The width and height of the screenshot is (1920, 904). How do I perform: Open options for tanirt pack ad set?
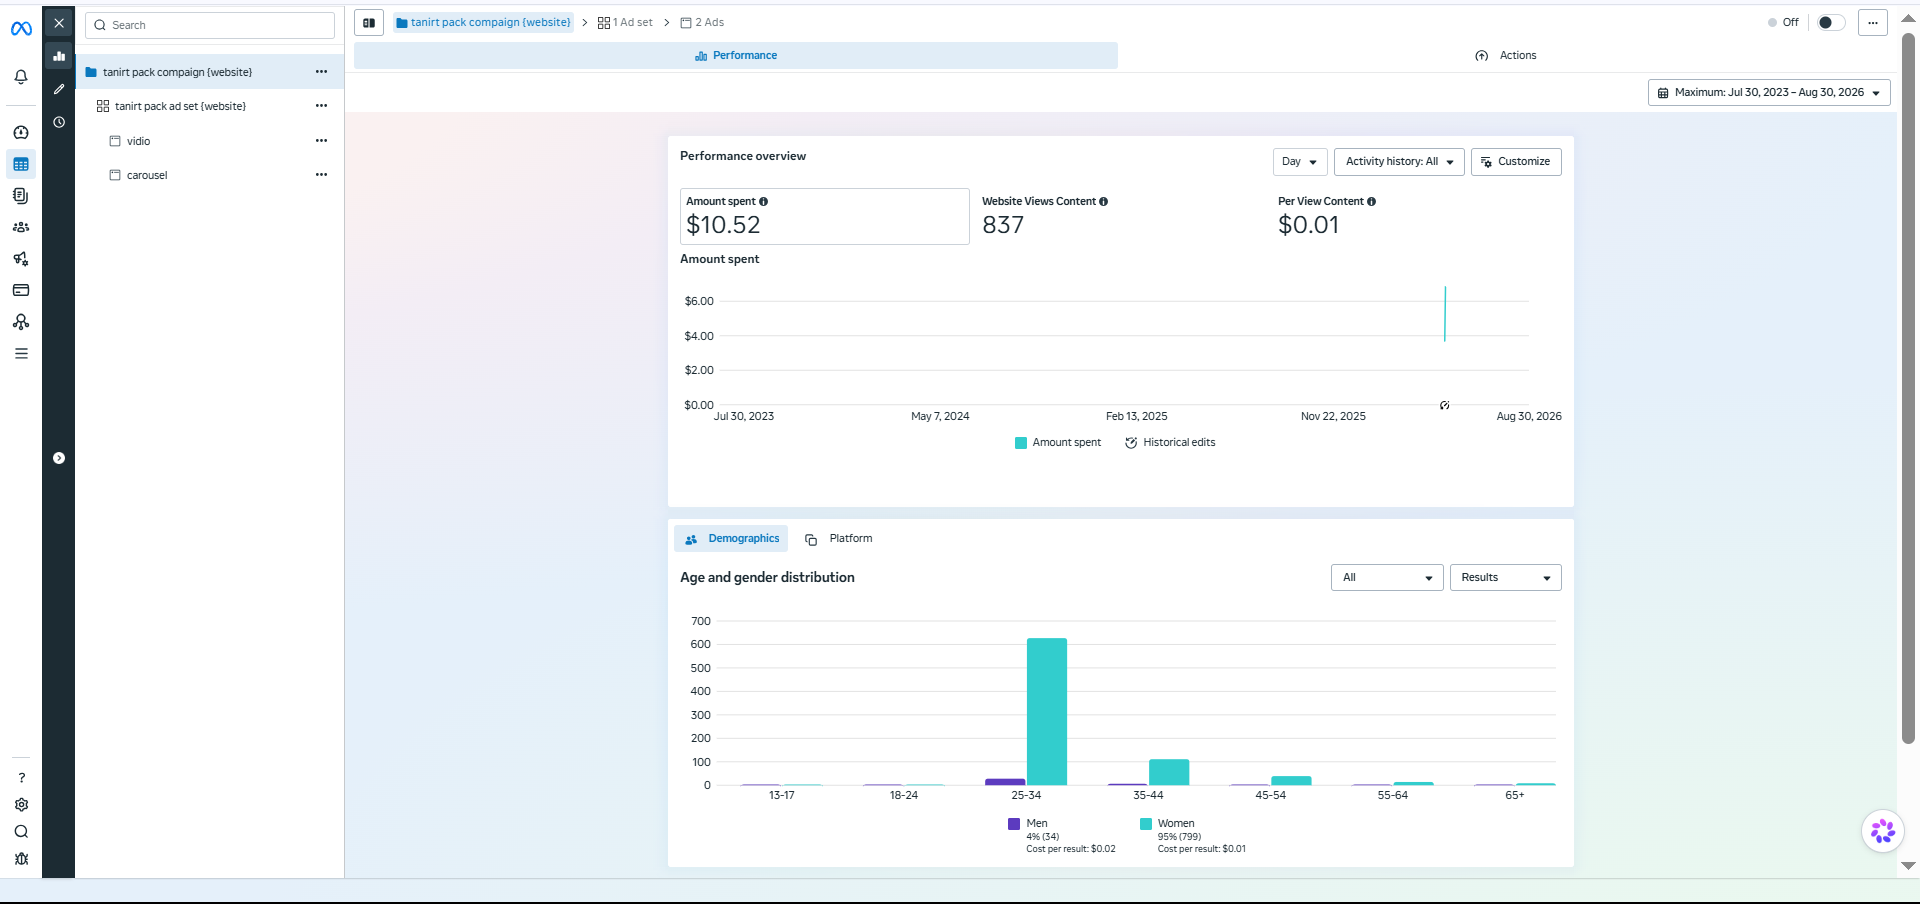(321, 106)
